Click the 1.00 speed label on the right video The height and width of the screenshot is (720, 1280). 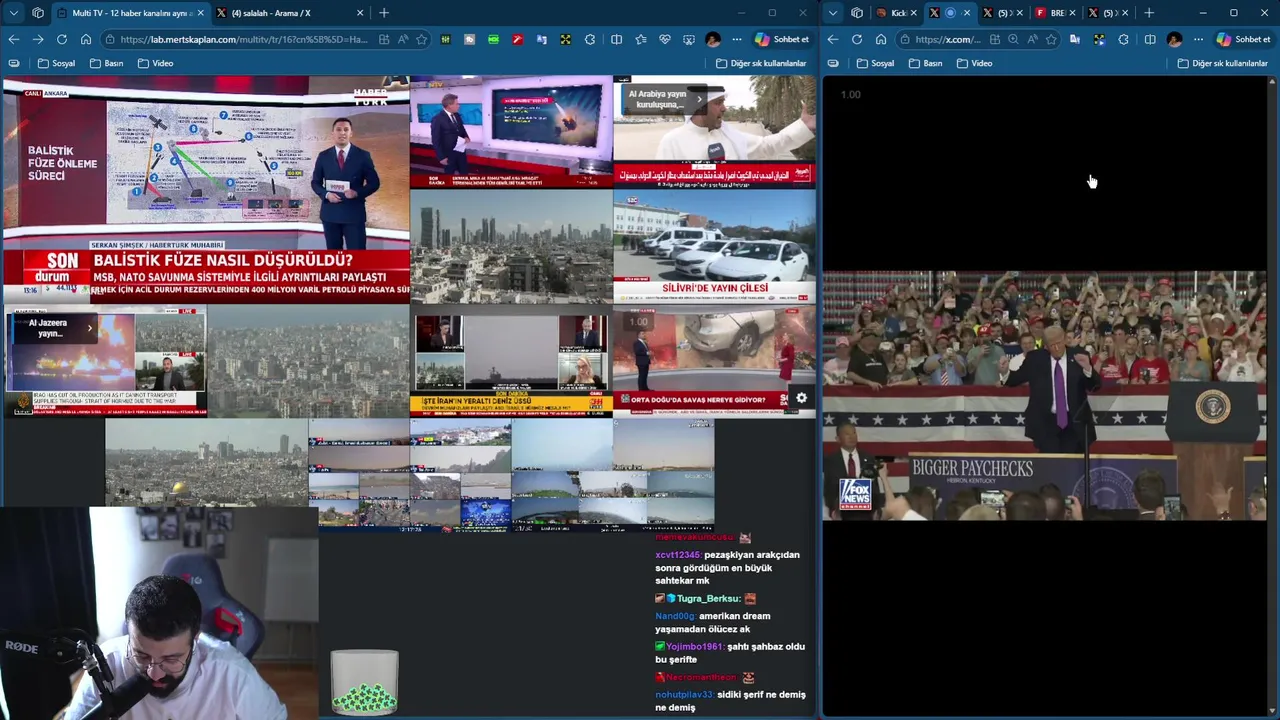click(x=850, y=94)
